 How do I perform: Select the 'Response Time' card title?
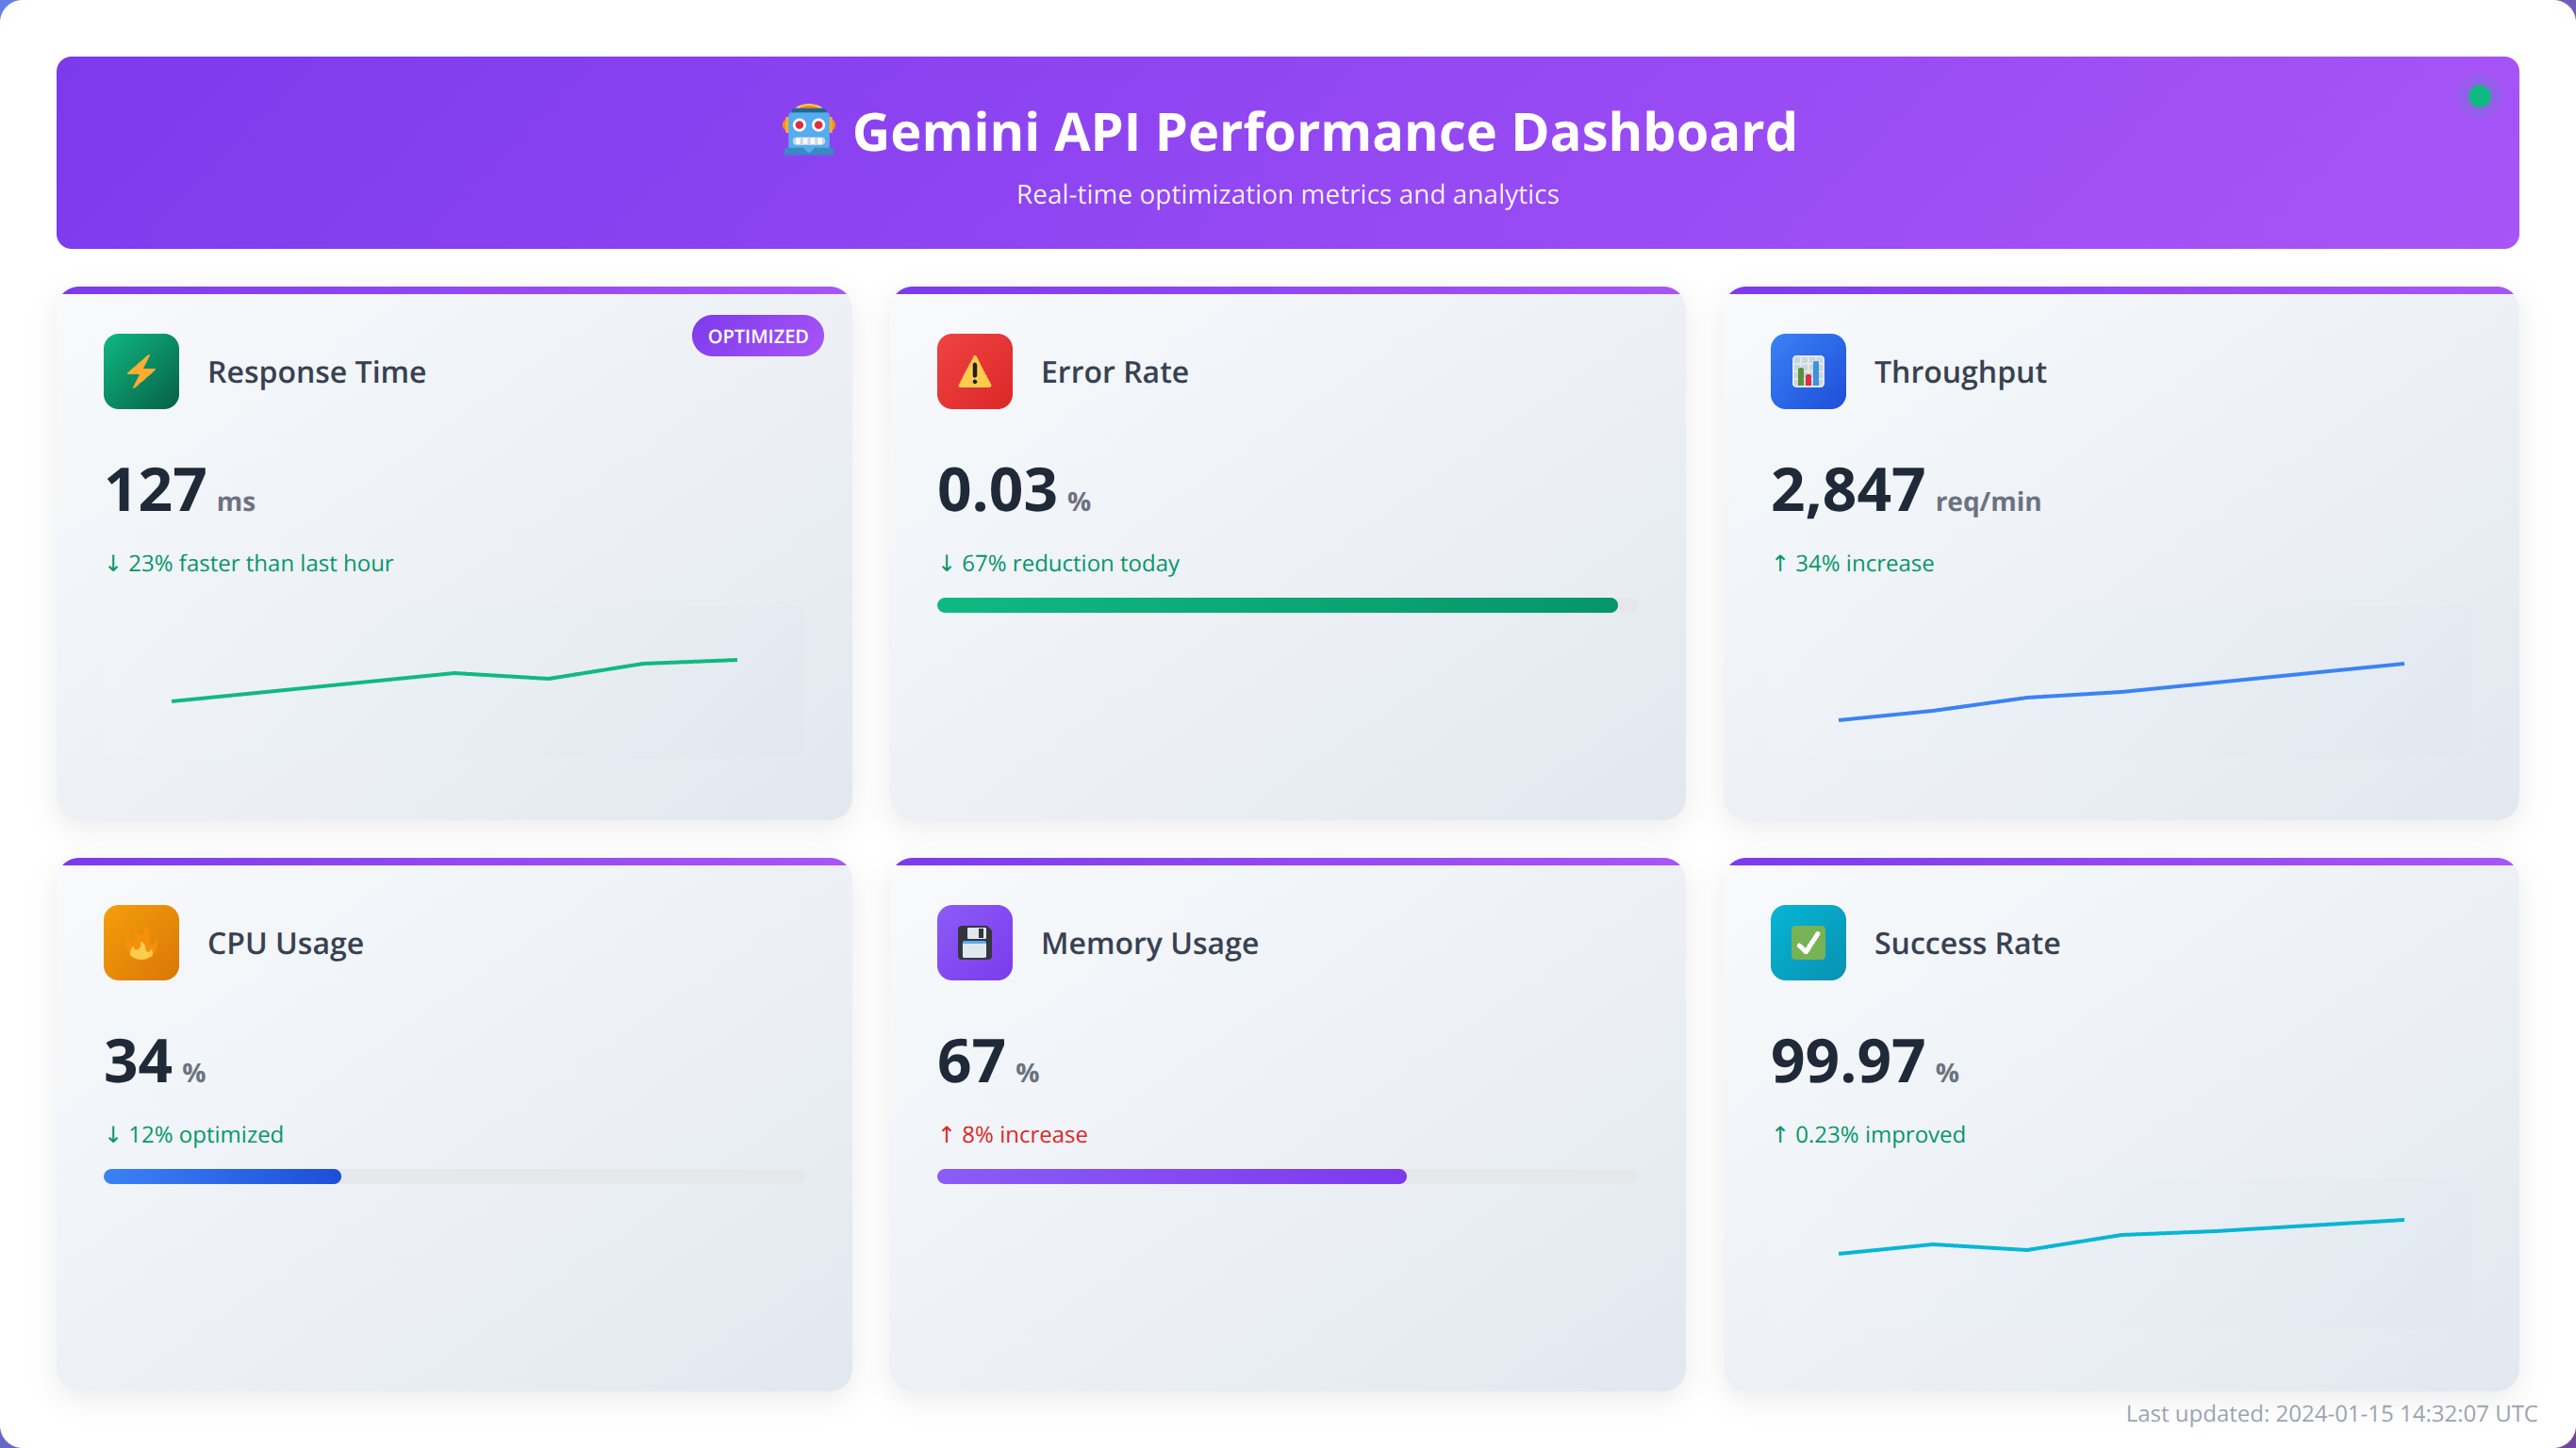click(x=317, y=372)
